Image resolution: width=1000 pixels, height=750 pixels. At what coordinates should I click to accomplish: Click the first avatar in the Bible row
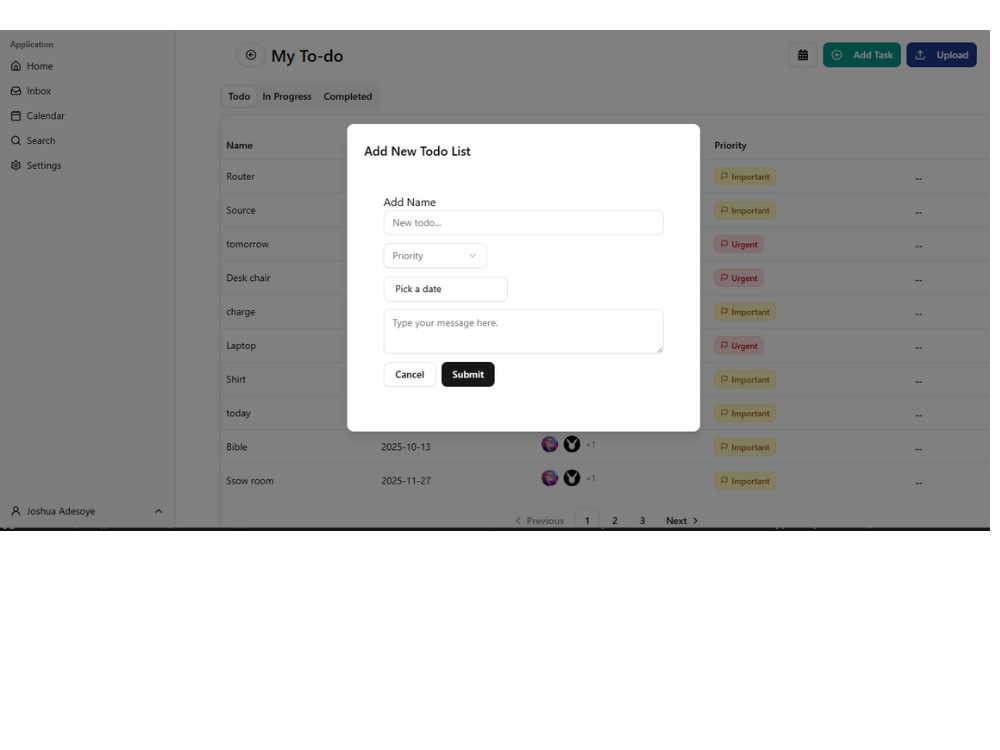click(550, 444)
